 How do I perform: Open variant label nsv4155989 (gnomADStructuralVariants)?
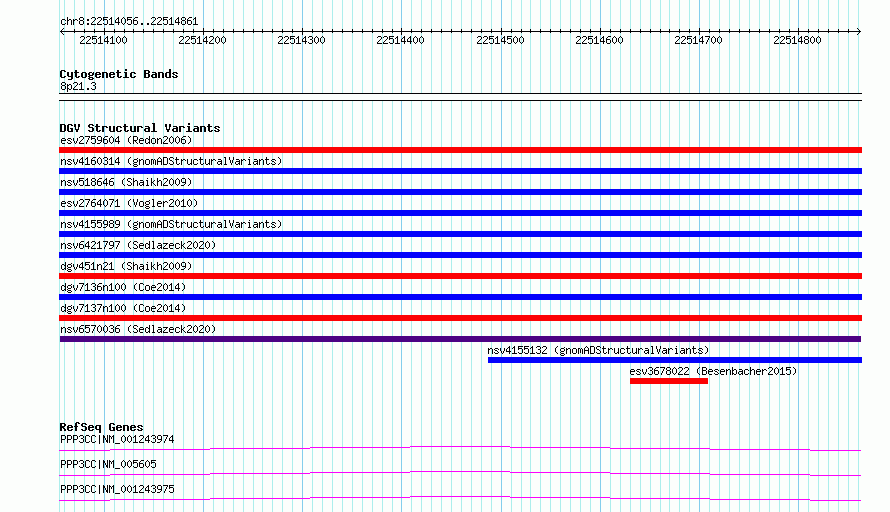click(171, 224)
